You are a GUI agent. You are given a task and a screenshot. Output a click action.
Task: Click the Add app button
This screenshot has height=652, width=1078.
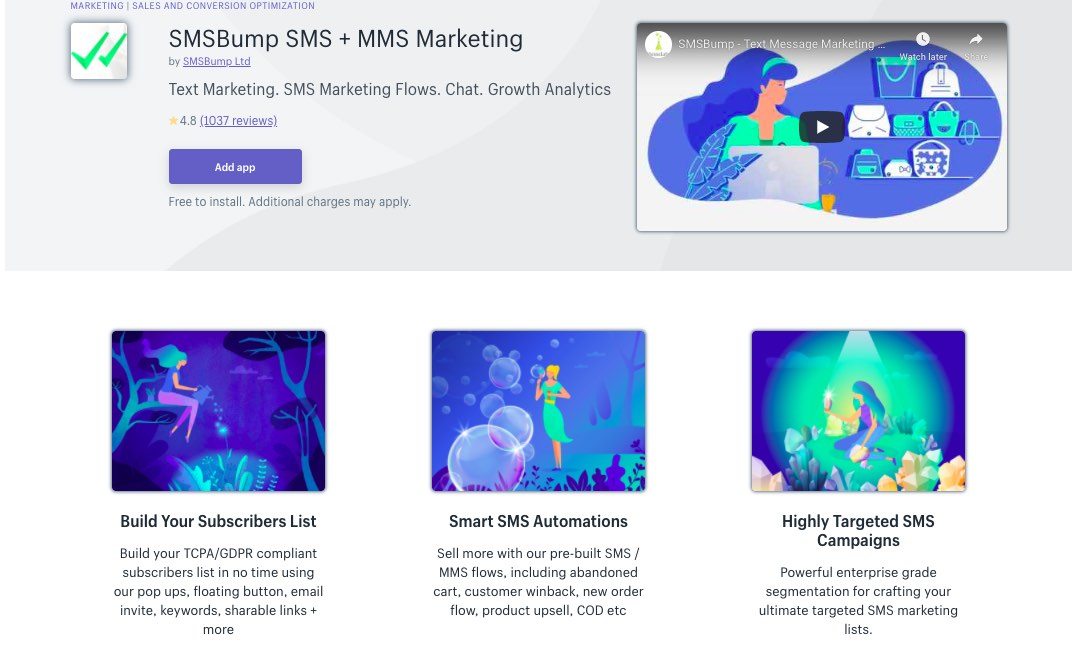point(235,166)
